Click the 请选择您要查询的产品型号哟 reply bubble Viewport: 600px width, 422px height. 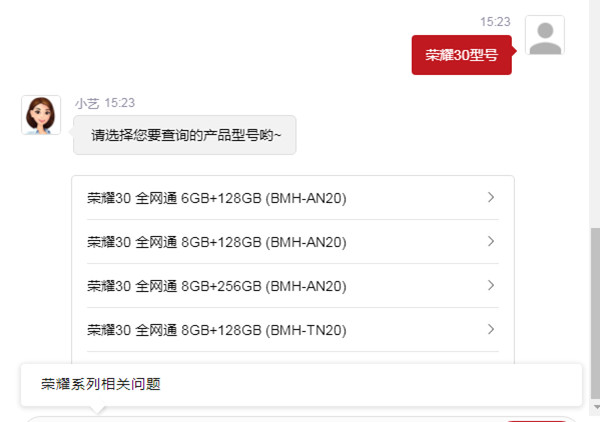pos(184,135)
